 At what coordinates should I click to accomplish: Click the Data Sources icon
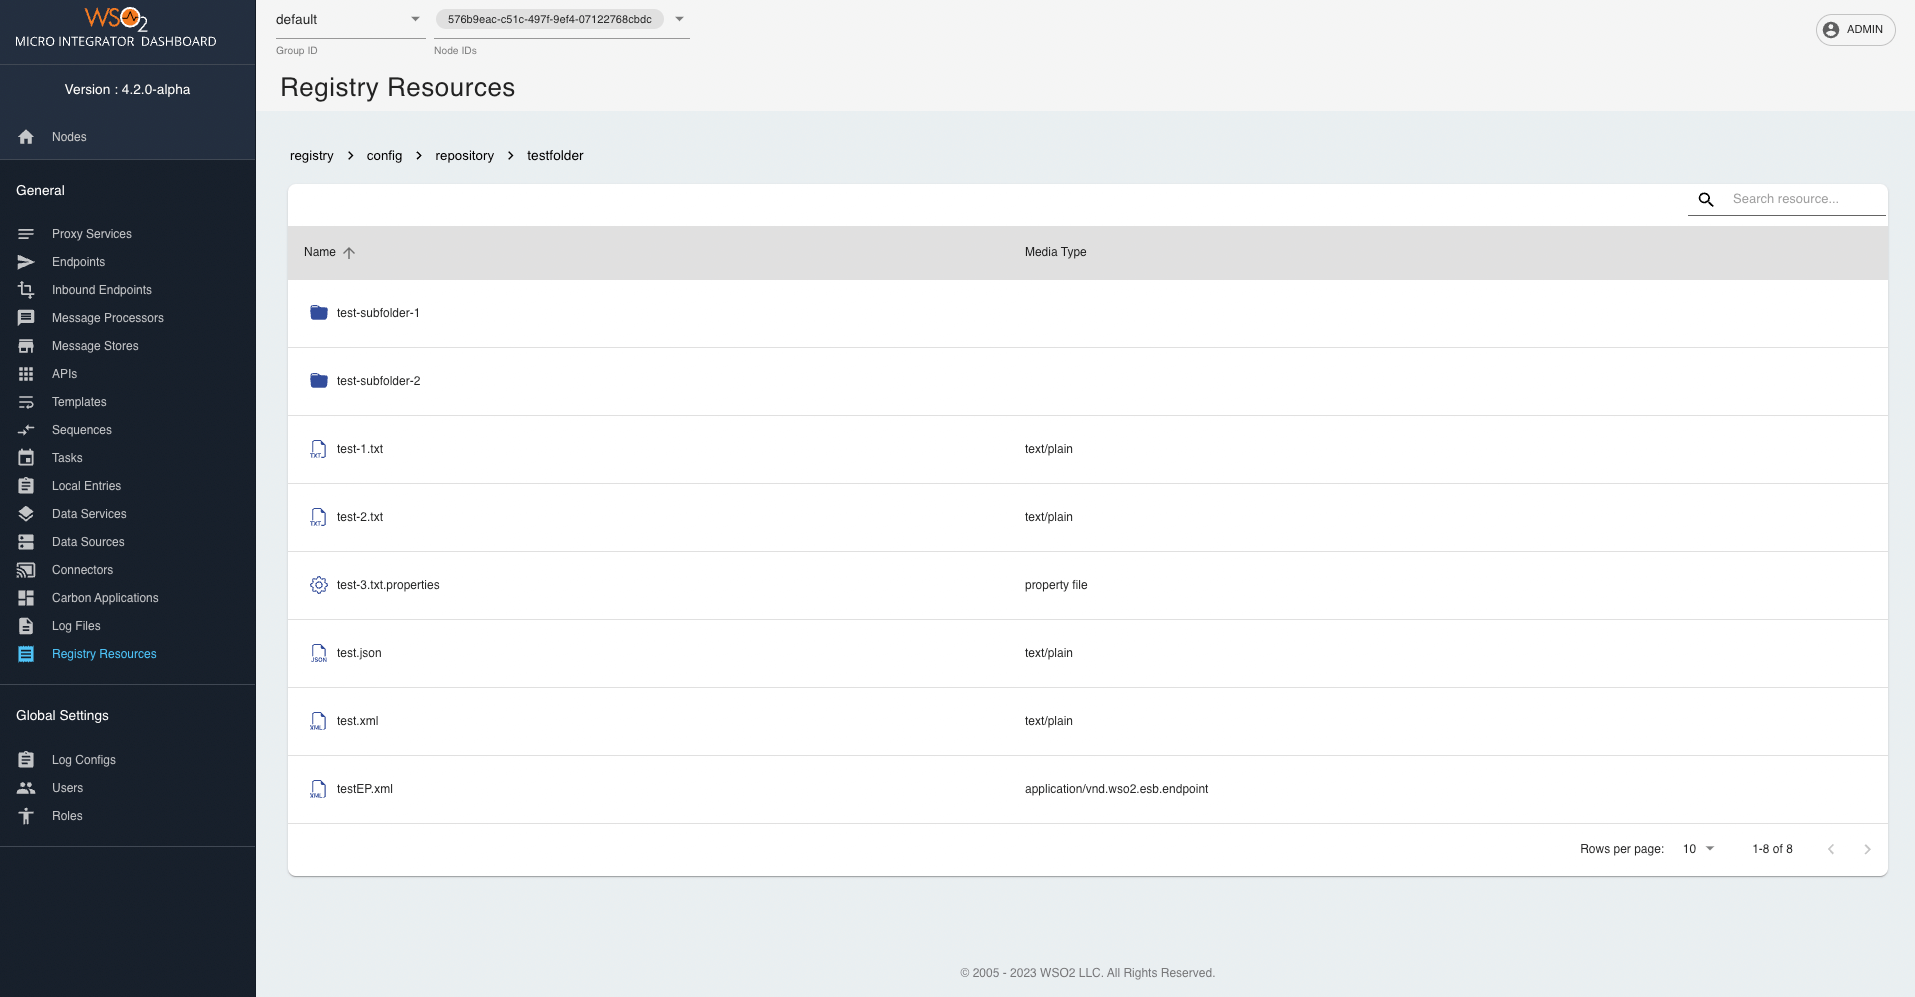[26, 542]
